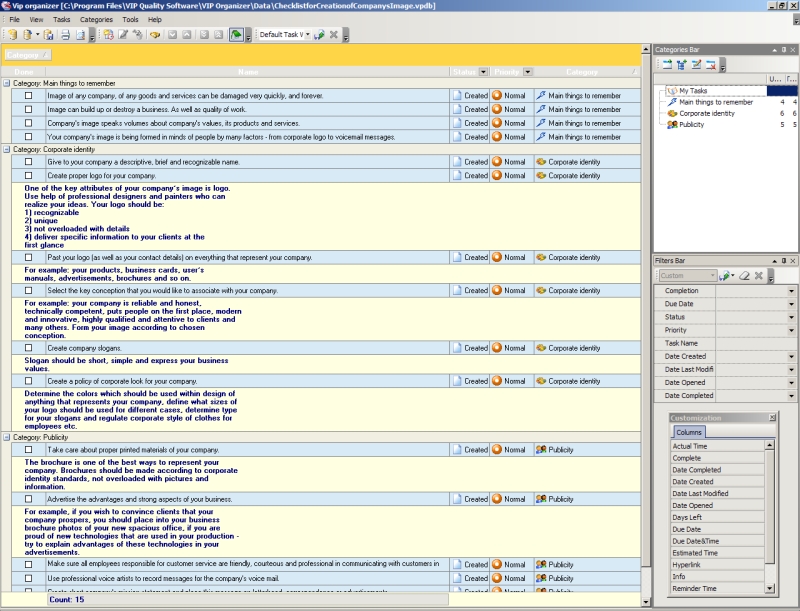800x611 pixels.
Task: Close the Customization window
Action: [x=772, y=418]
